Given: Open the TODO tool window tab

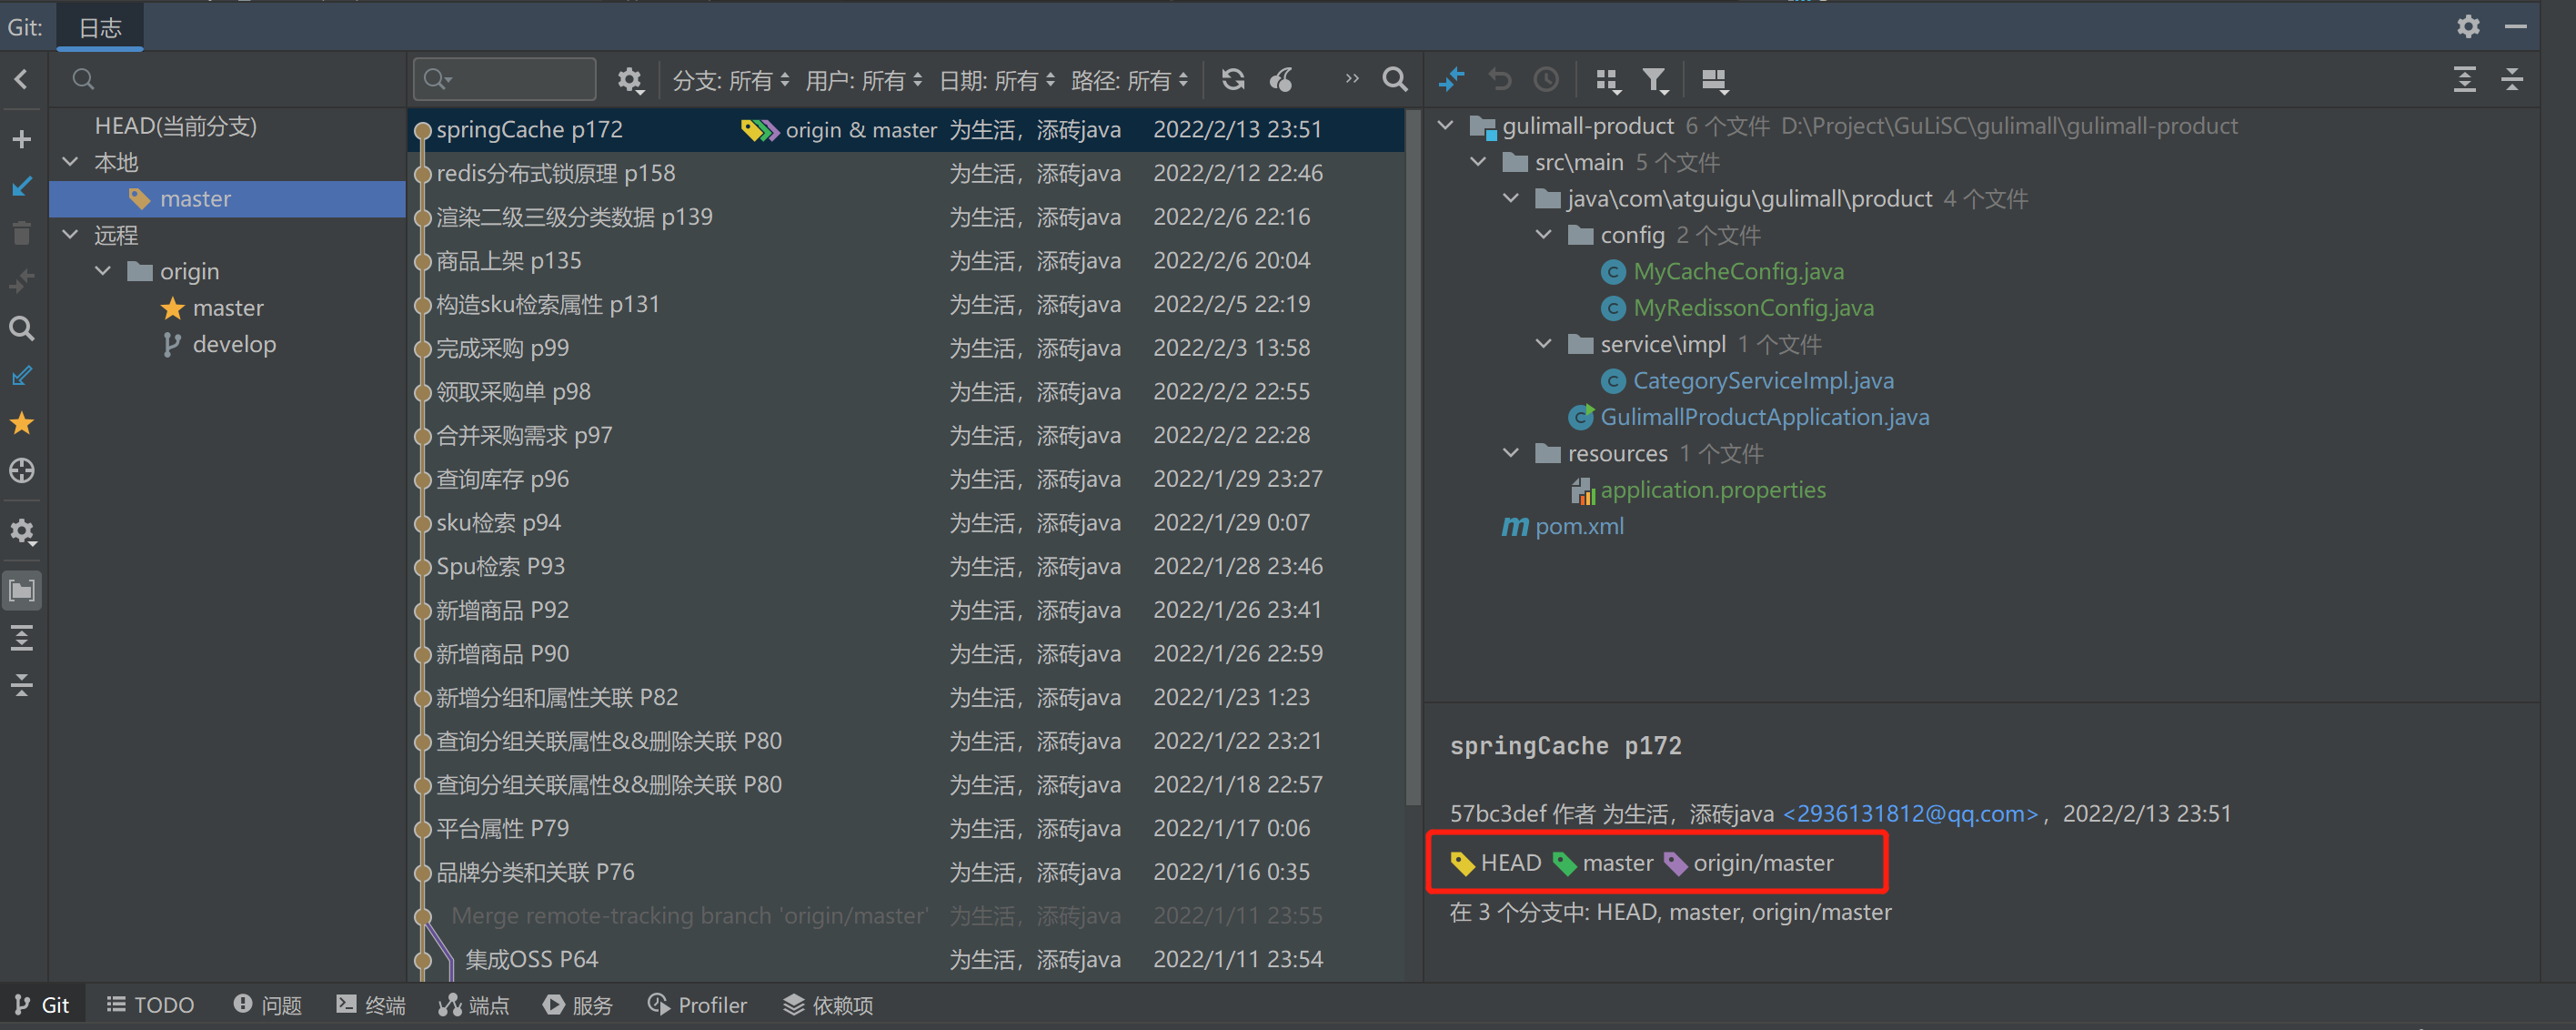Looking at the screenshot, I should pyautogui.click(x=151, y=1005).
